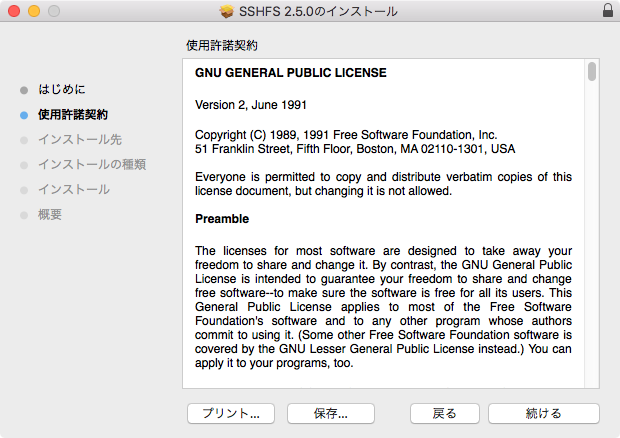Viewport: 620px width, 438px height.
Task: Click the GNU GENERAL PUBLIC LICENSE heading
Action: [x=291, y=73]
